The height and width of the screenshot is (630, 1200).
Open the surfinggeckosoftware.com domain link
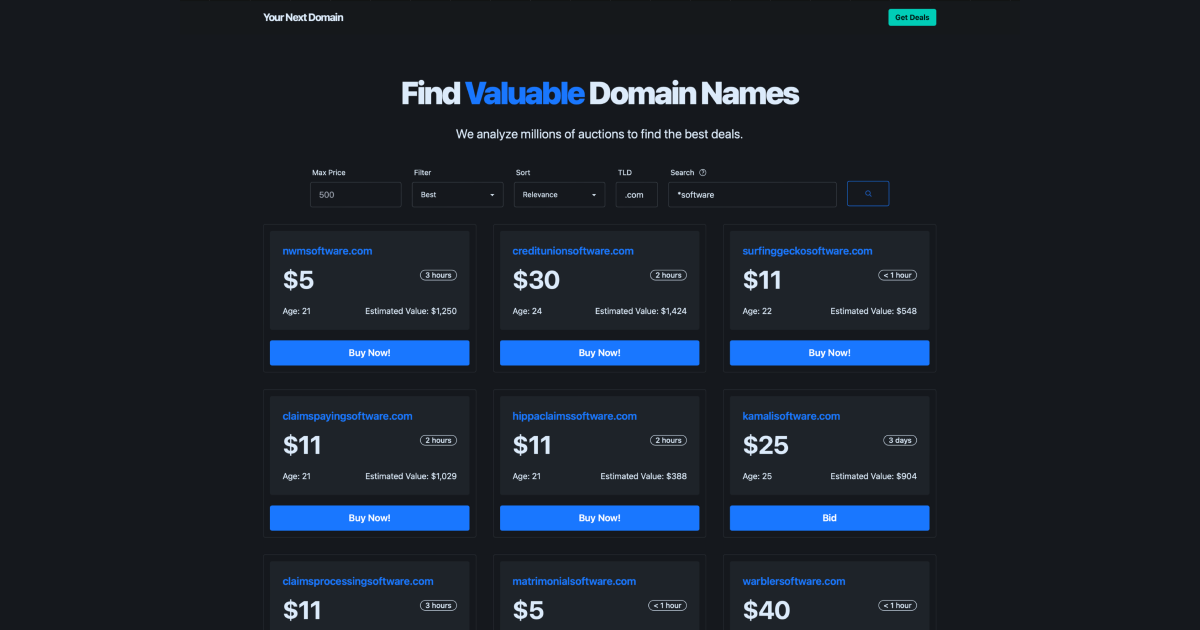coord(808,251)
